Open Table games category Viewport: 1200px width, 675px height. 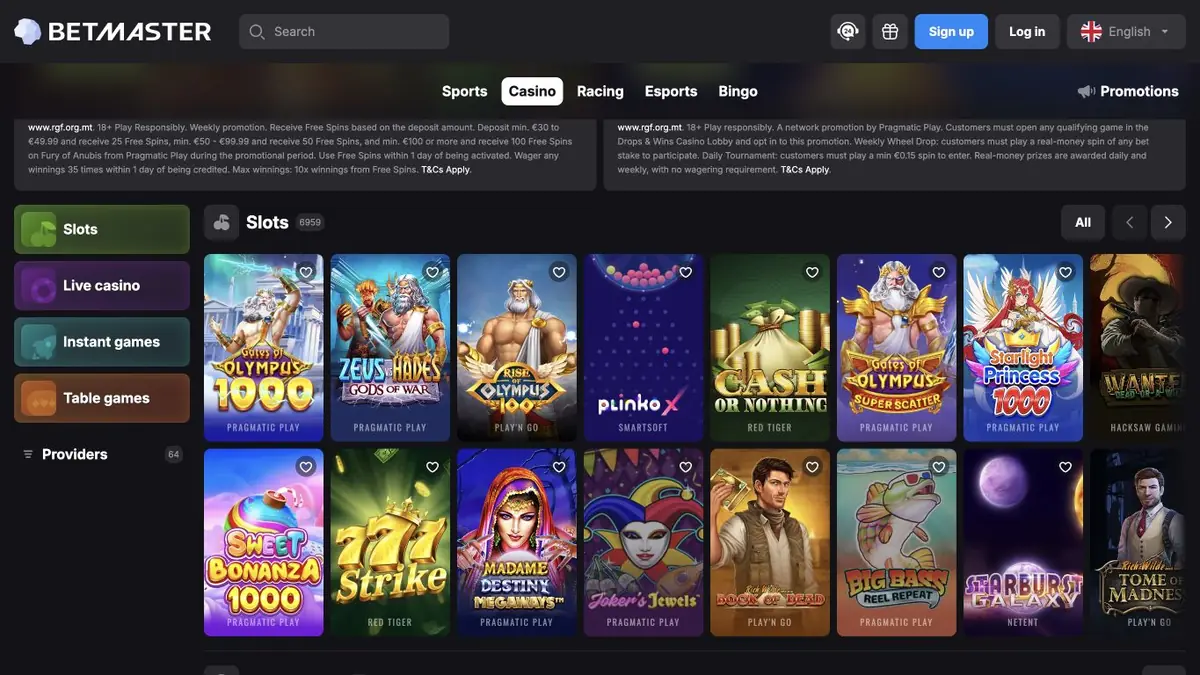coord(102,398)
